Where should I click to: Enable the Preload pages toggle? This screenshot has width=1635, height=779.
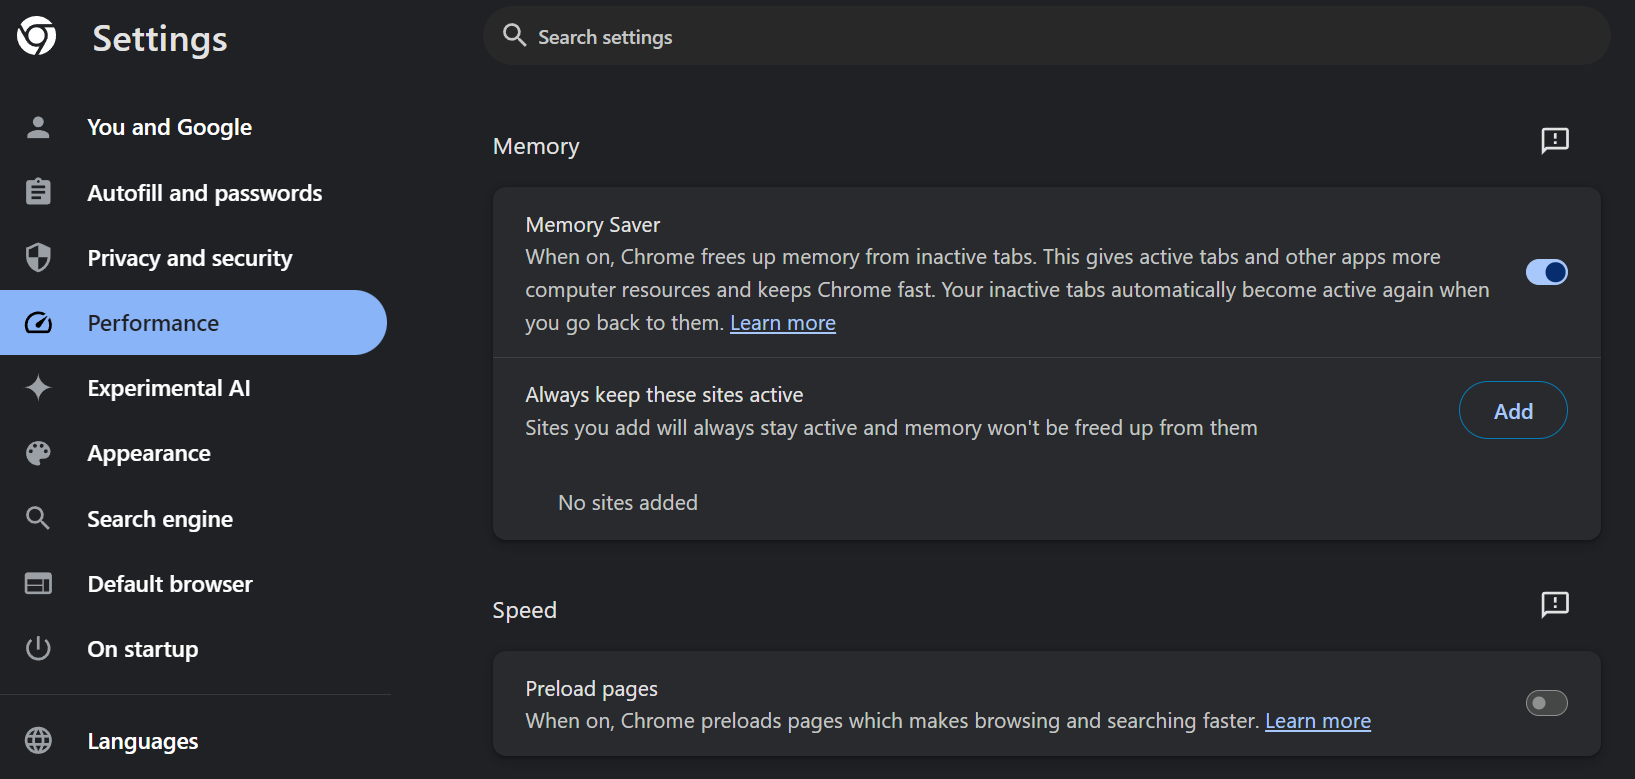[1546, 704]
